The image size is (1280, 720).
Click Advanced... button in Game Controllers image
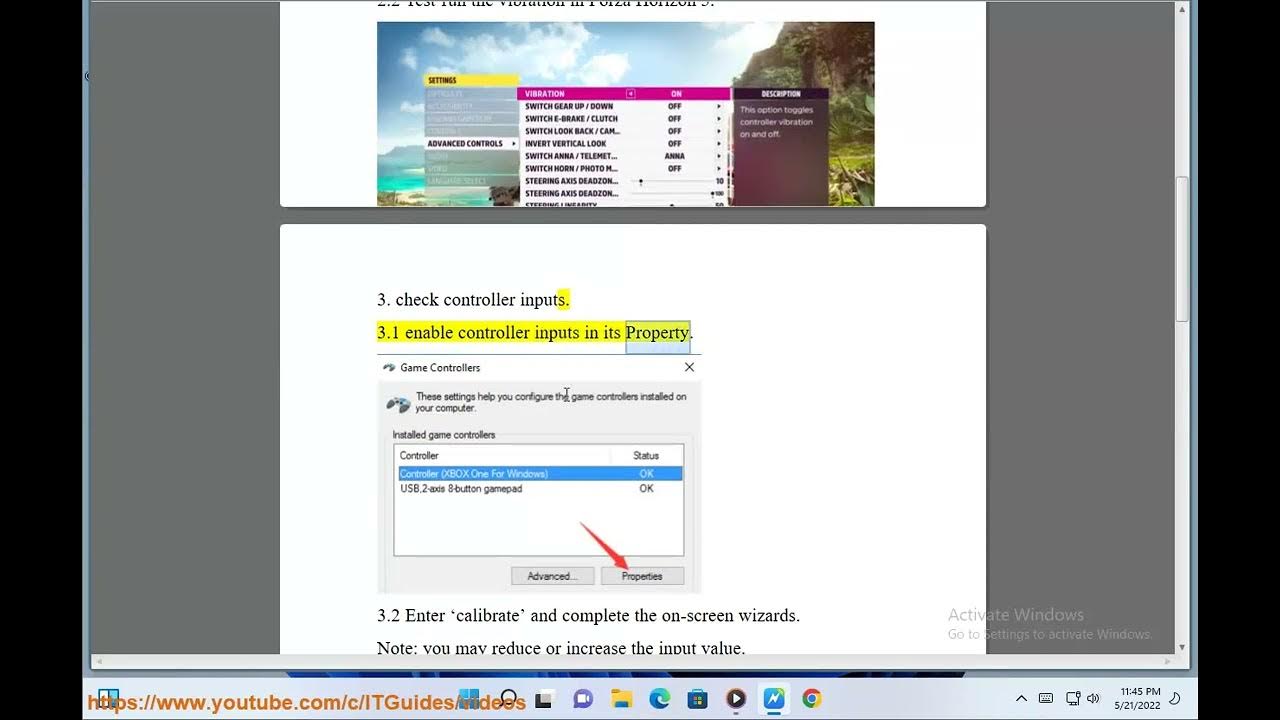point(553,576)
